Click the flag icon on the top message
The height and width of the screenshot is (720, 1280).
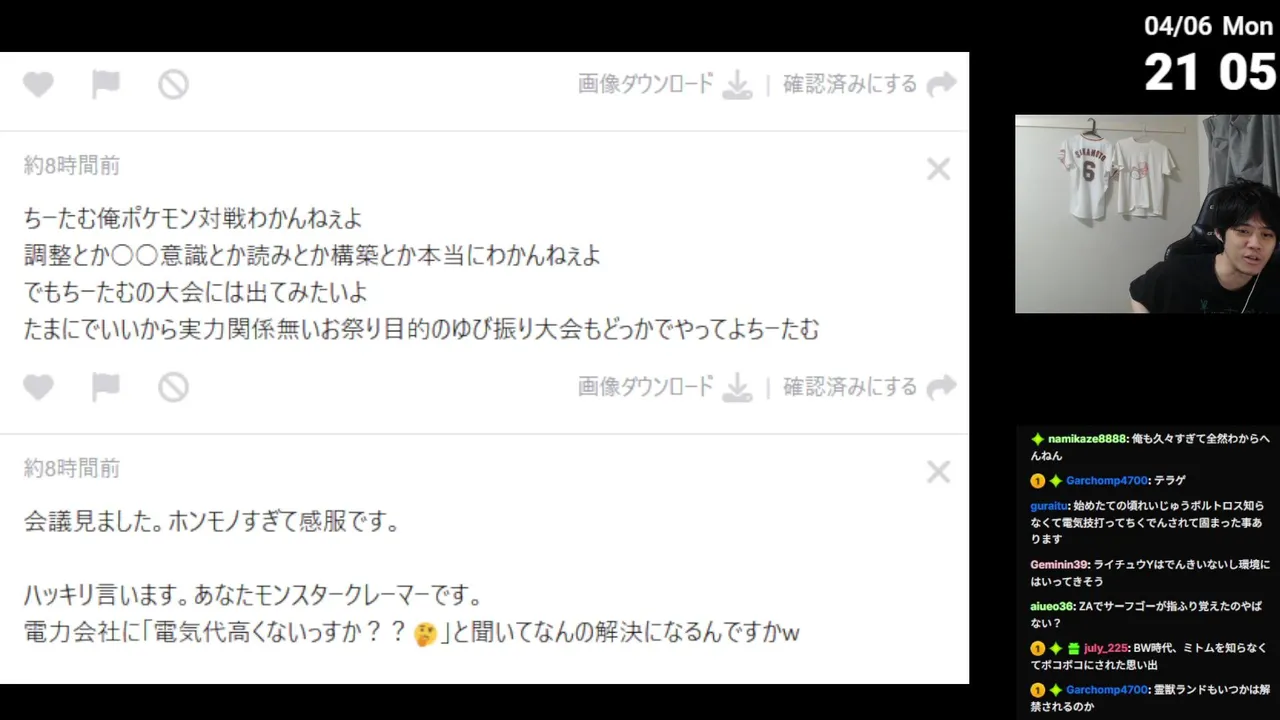coord(106,85)
